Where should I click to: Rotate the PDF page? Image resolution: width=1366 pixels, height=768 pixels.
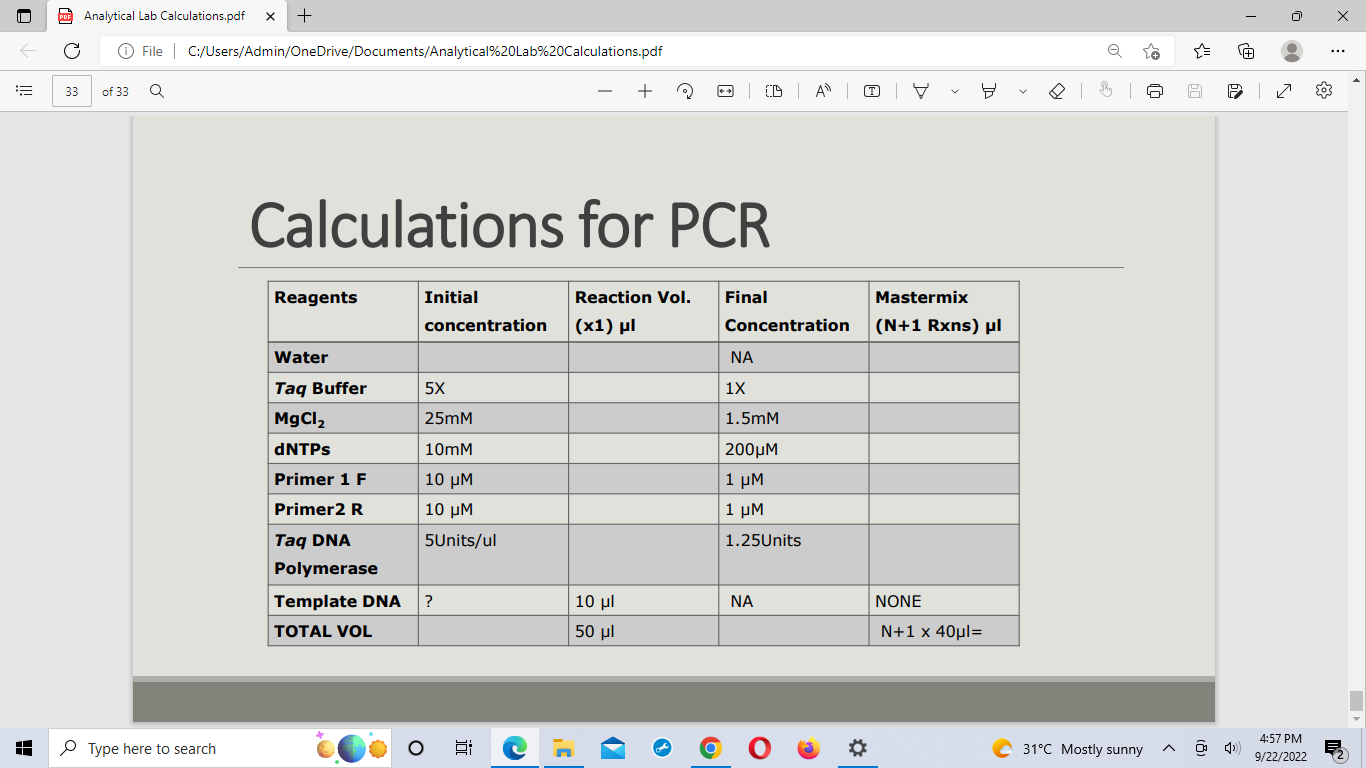[686, 91]
